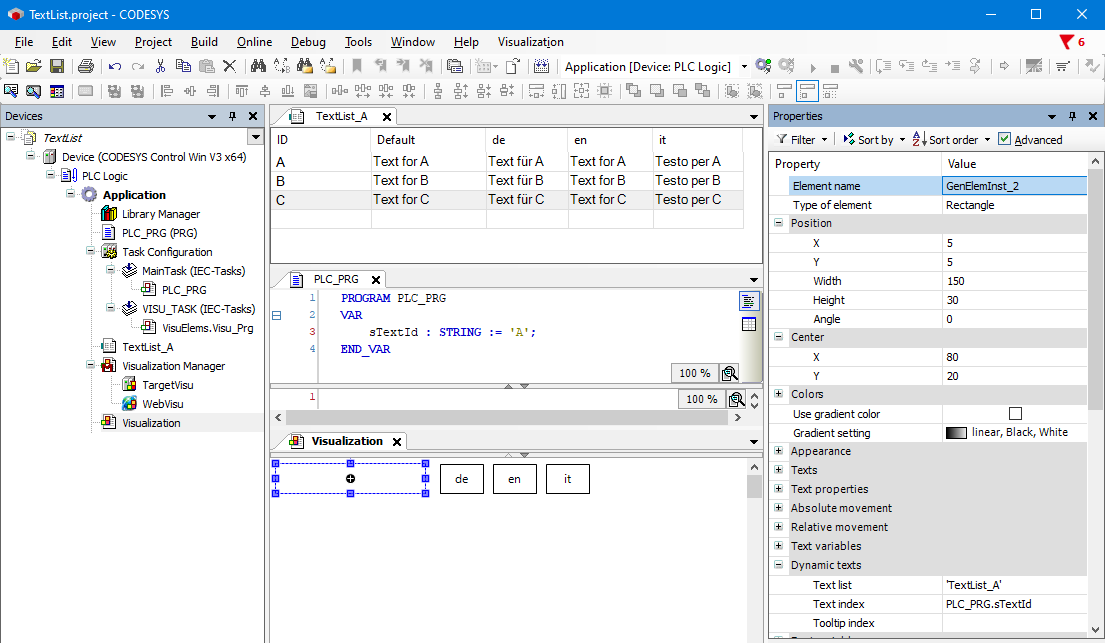This screenshot has height=643, width=1105.
Task: Select the Align Left edges icon
Action: pyautogui.click(x=167, y=91)
